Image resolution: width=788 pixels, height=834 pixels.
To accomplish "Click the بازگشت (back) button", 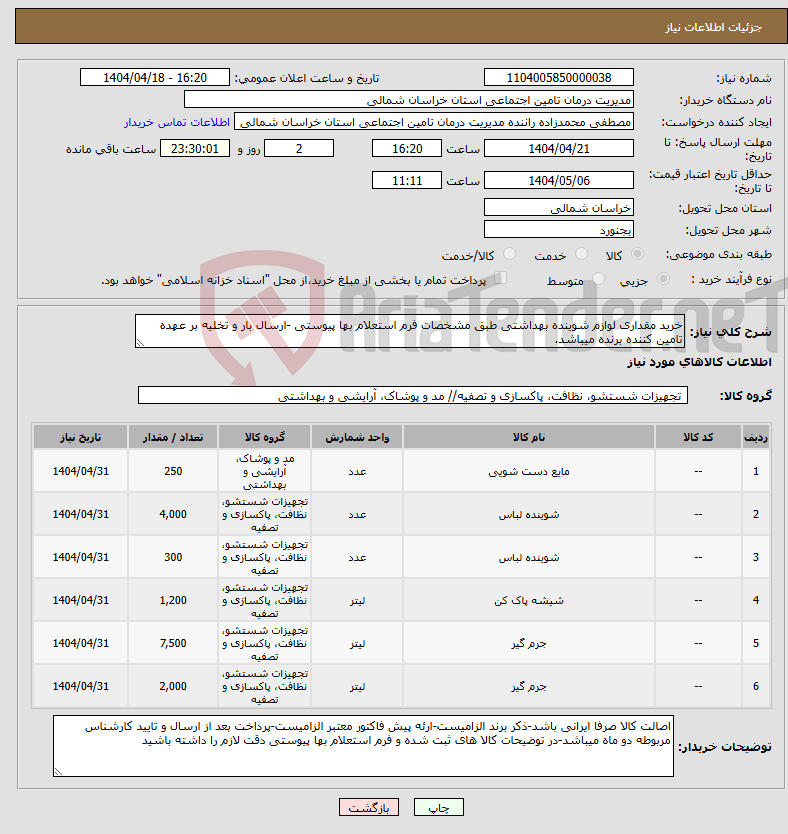I will tap(368, 807).
